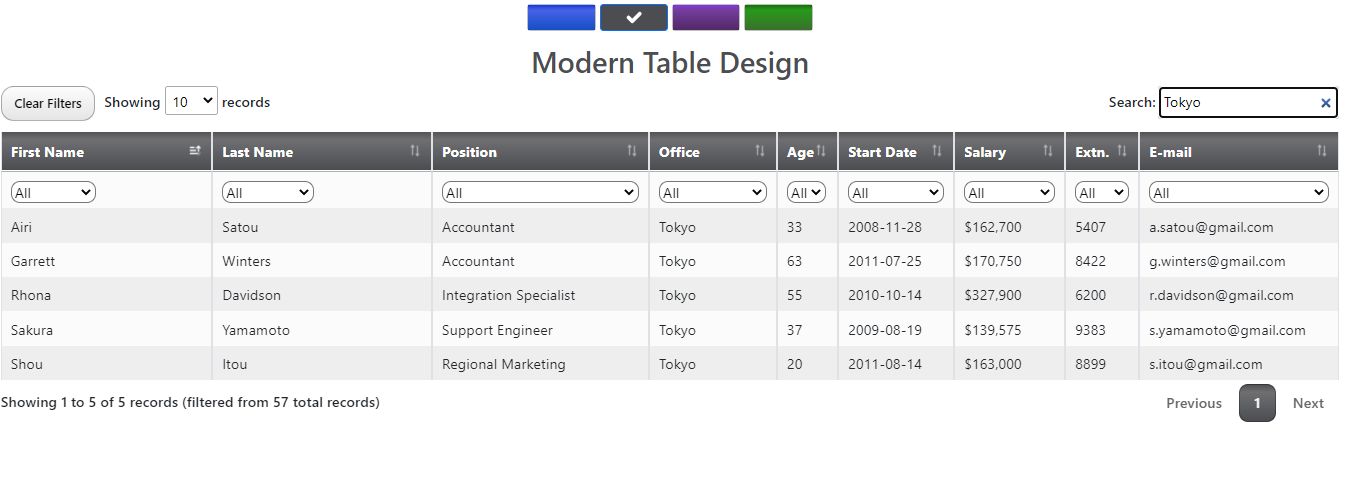The width and height of the screenshot is (1353, 498).
Task: Click the sort arrows in Last Name header
Action: pyautogui.click(x=415, y=151)
